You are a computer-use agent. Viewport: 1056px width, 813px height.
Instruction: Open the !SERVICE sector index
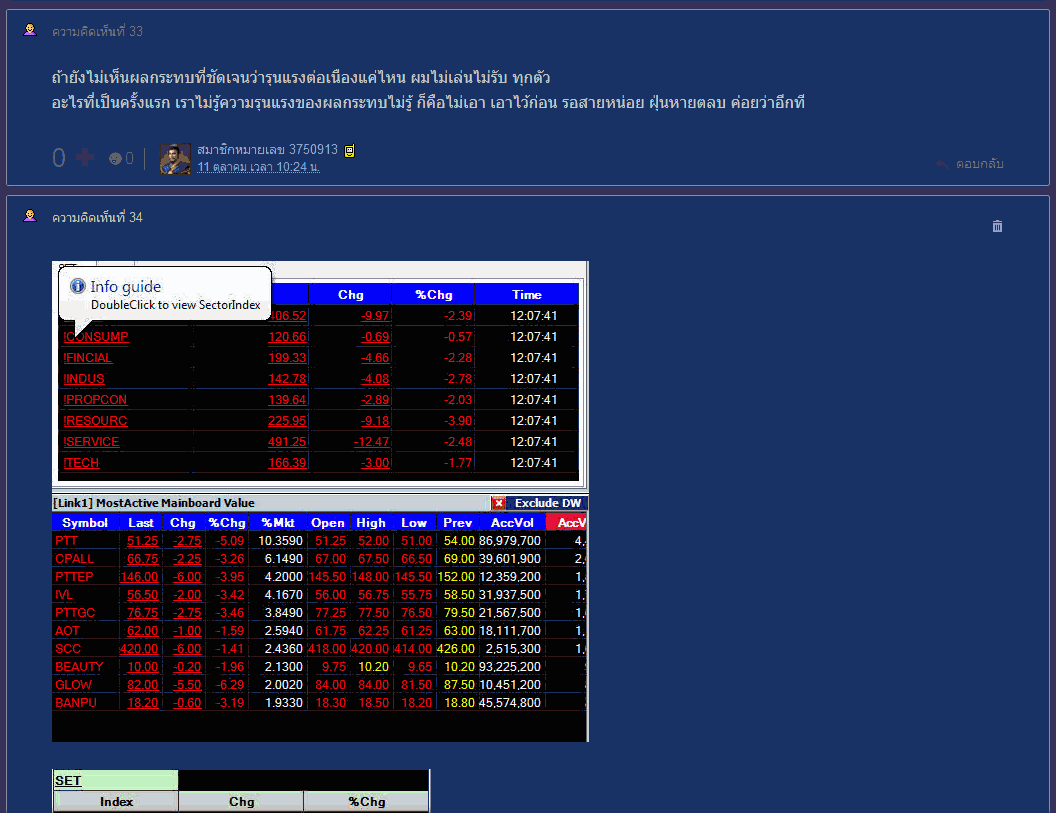click(x=92, y=442)
